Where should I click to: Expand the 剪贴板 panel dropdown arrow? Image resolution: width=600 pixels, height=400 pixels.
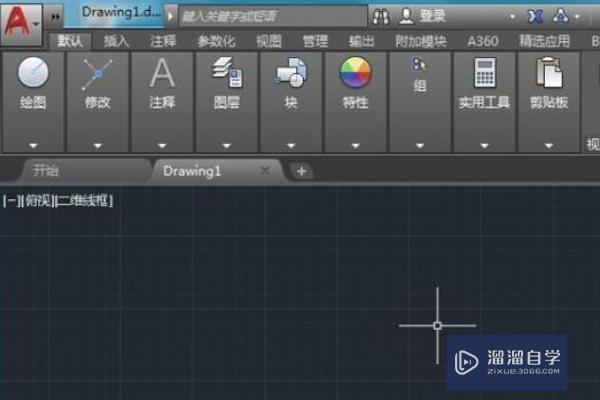point(549,146)
